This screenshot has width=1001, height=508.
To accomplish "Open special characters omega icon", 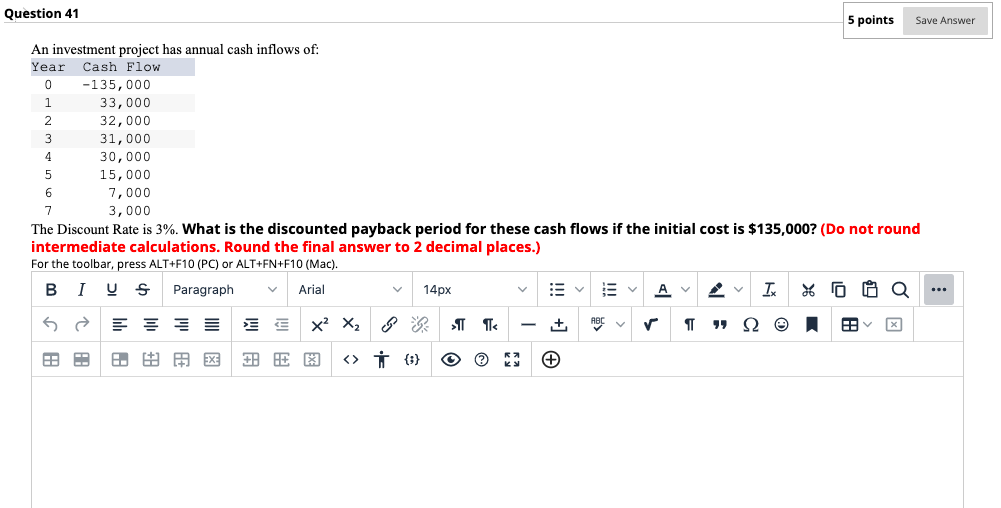I will pos(751,325).
